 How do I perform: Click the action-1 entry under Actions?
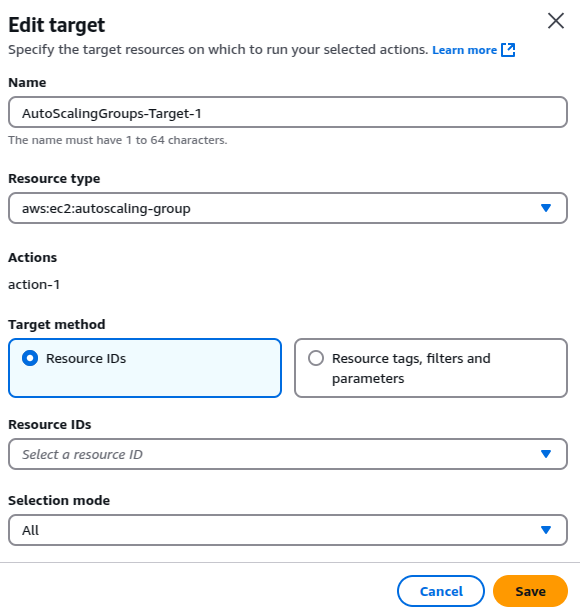[34, 285]
